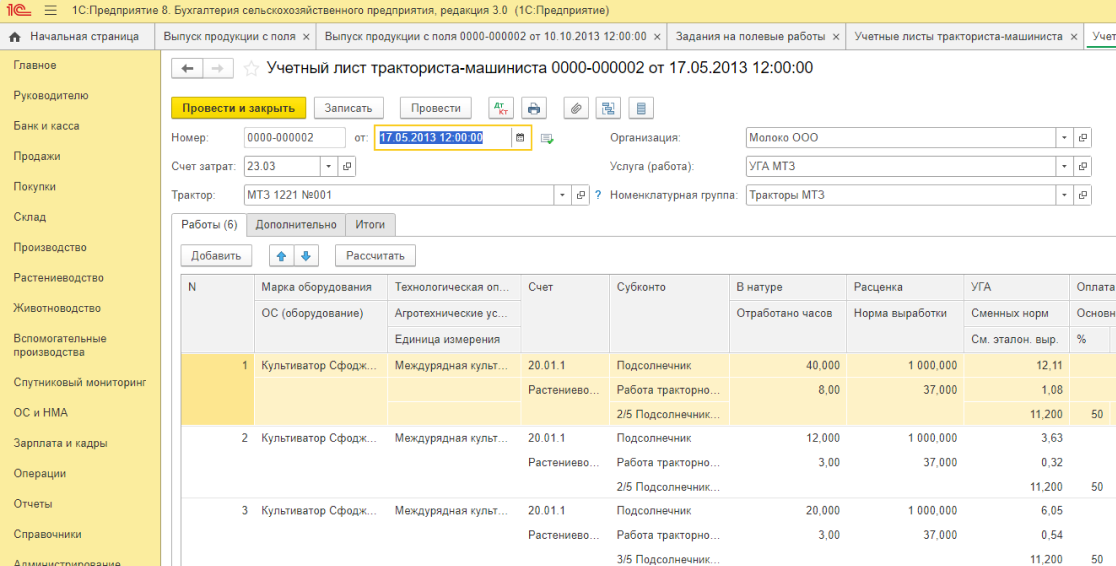Close Учетные листы тракториста-машиниста tab
This screenshot has height=566, width=1116.
(x=1073, y=36)
